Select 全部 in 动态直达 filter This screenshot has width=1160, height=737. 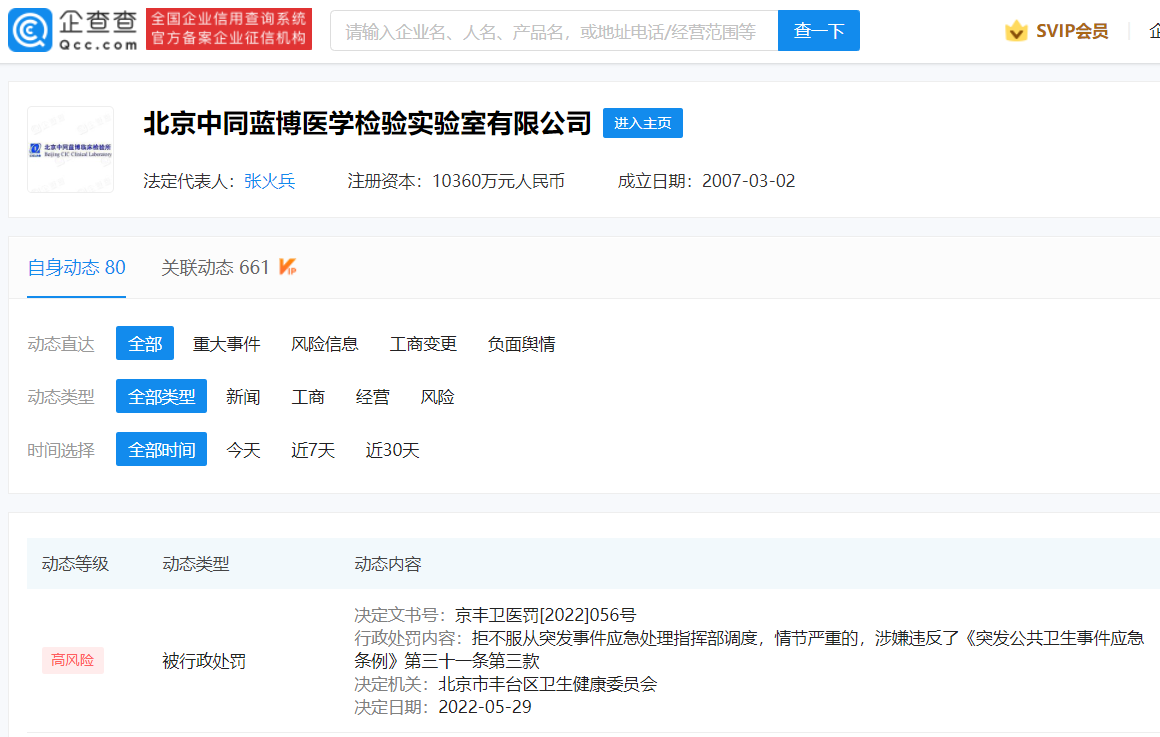145,343
